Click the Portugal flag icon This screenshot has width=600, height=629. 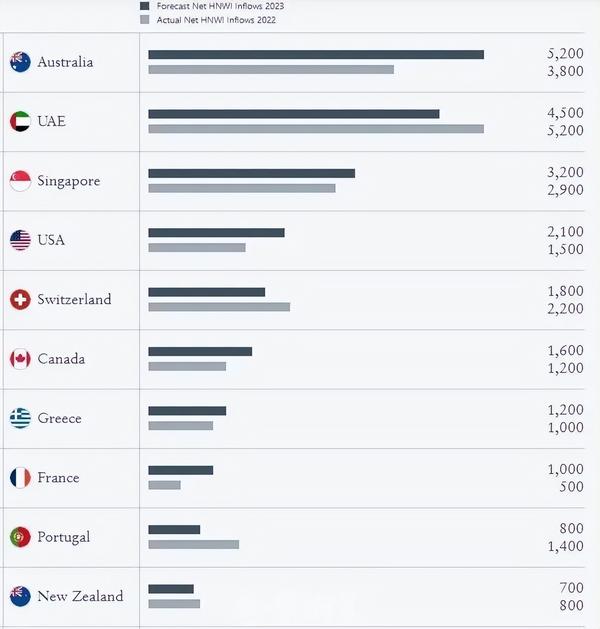20,537
